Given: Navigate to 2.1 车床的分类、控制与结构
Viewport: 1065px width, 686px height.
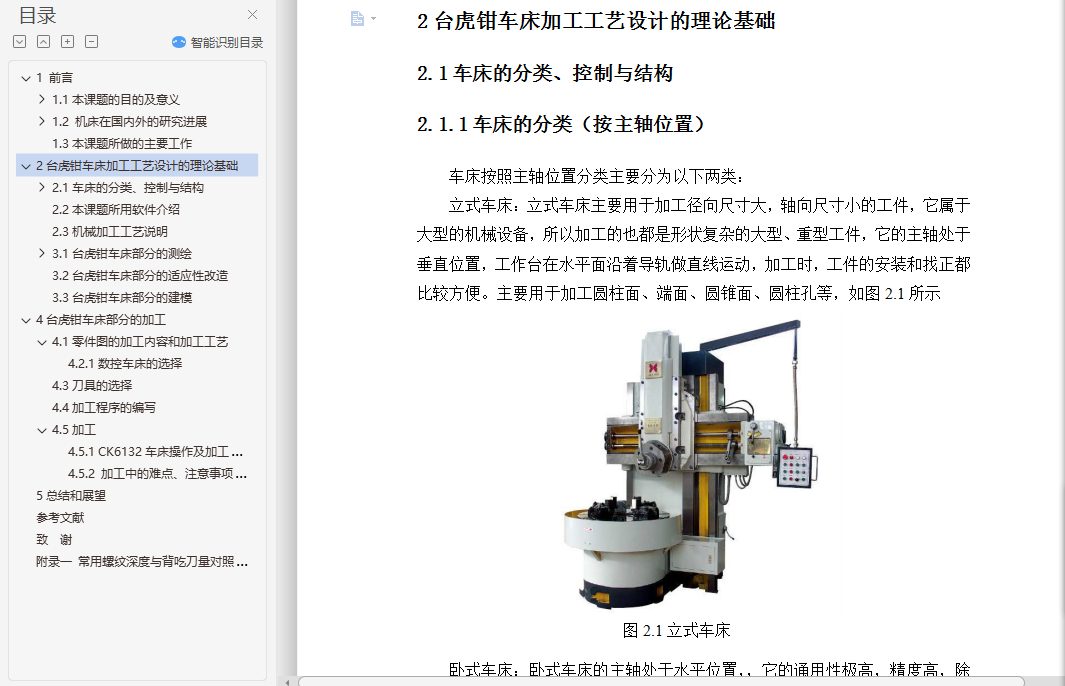Looking at the screenshot, I should coord(128,187).
